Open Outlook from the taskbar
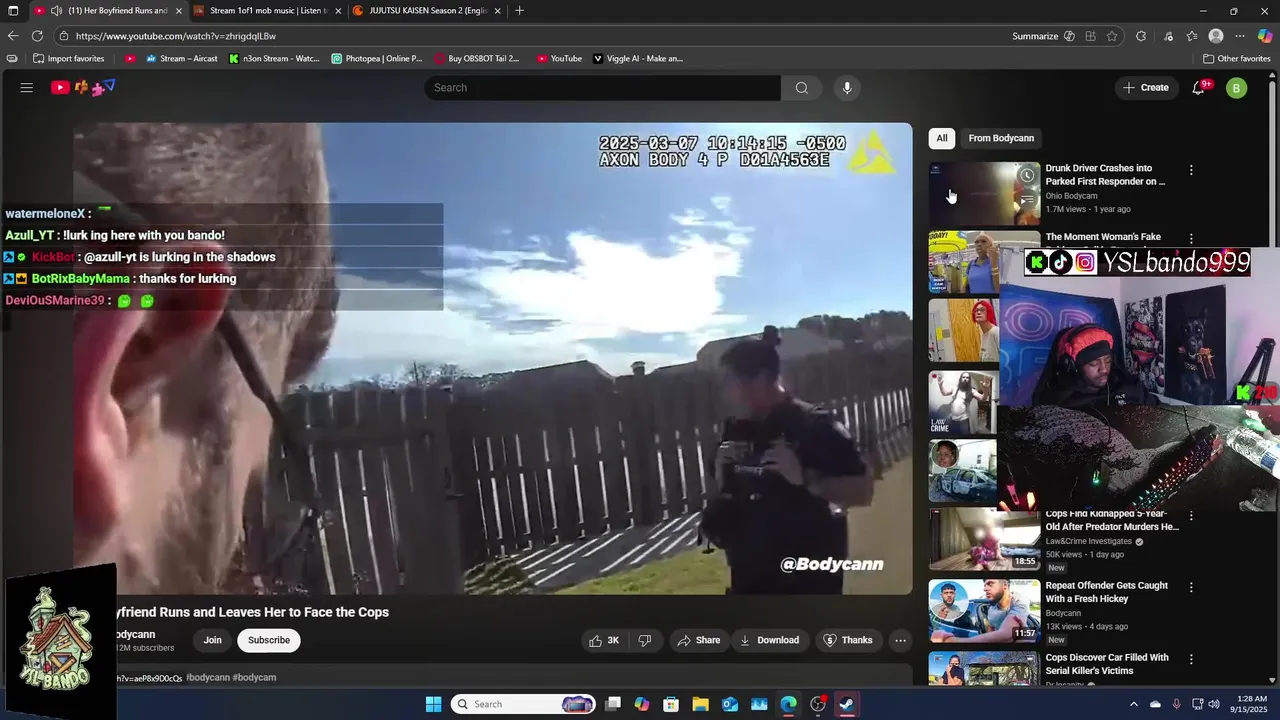 pyautogui.click(x=730, y=704)
